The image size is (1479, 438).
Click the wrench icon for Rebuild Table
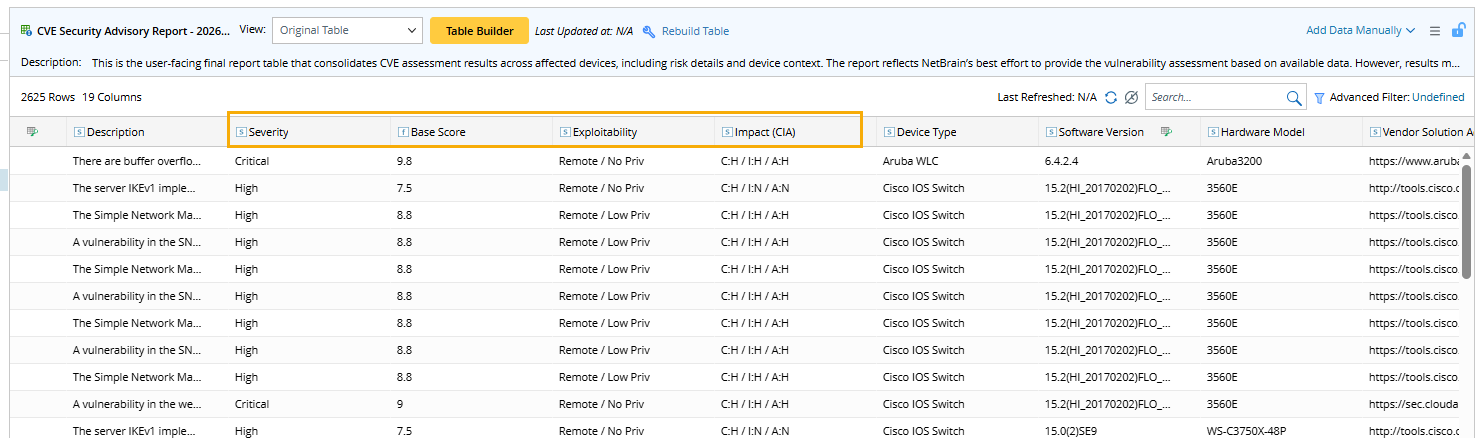(649, 31)
